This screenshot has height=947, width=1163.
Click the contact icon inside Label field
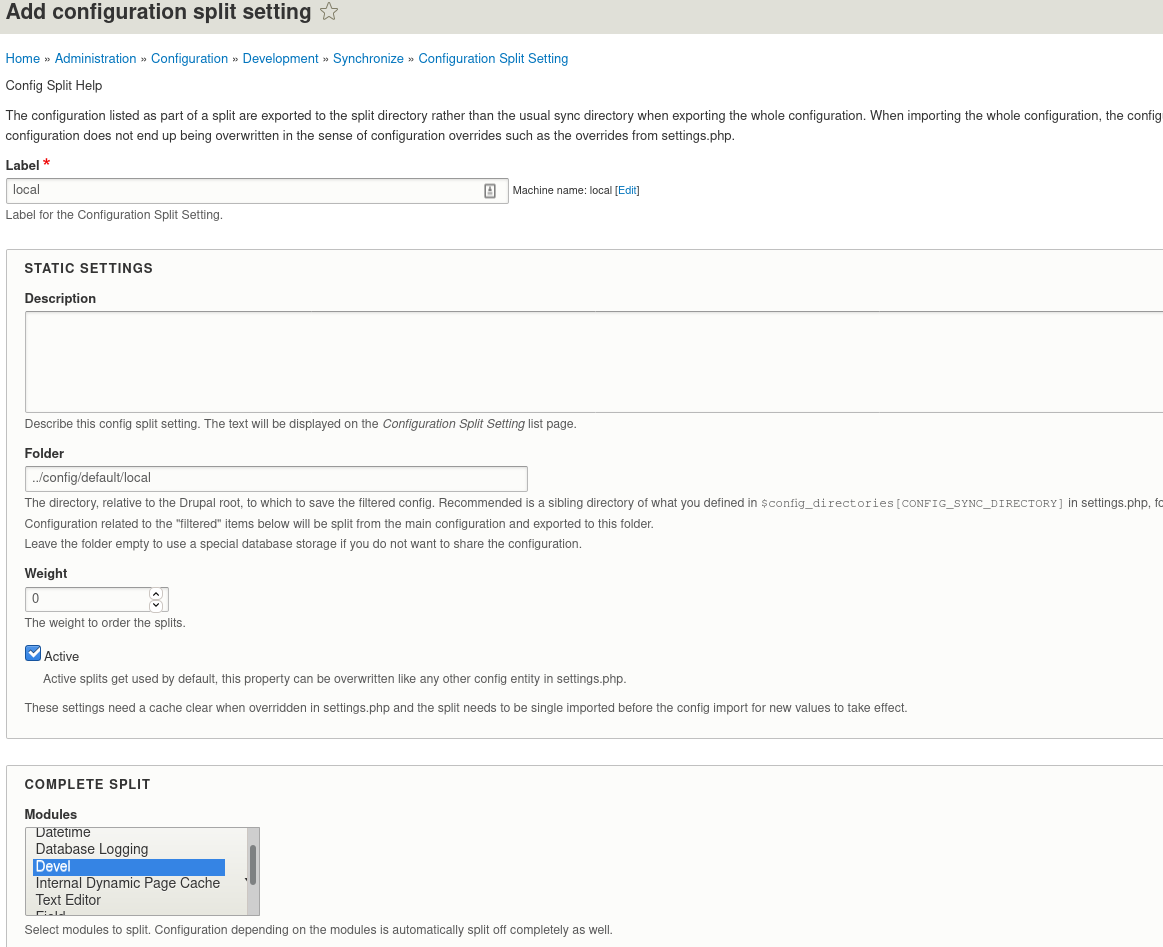tap(490, 191)
